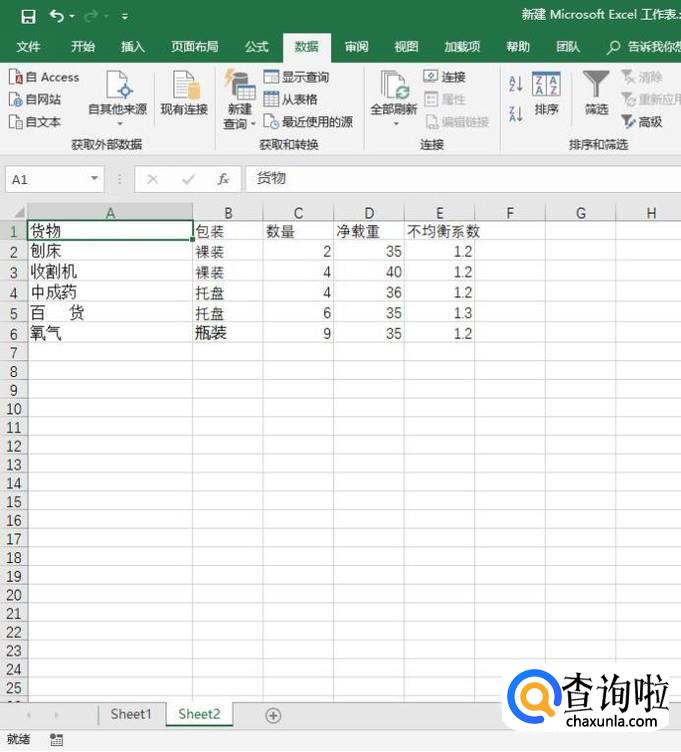
Task: Click cell with value 1.3
Action: 440,313
